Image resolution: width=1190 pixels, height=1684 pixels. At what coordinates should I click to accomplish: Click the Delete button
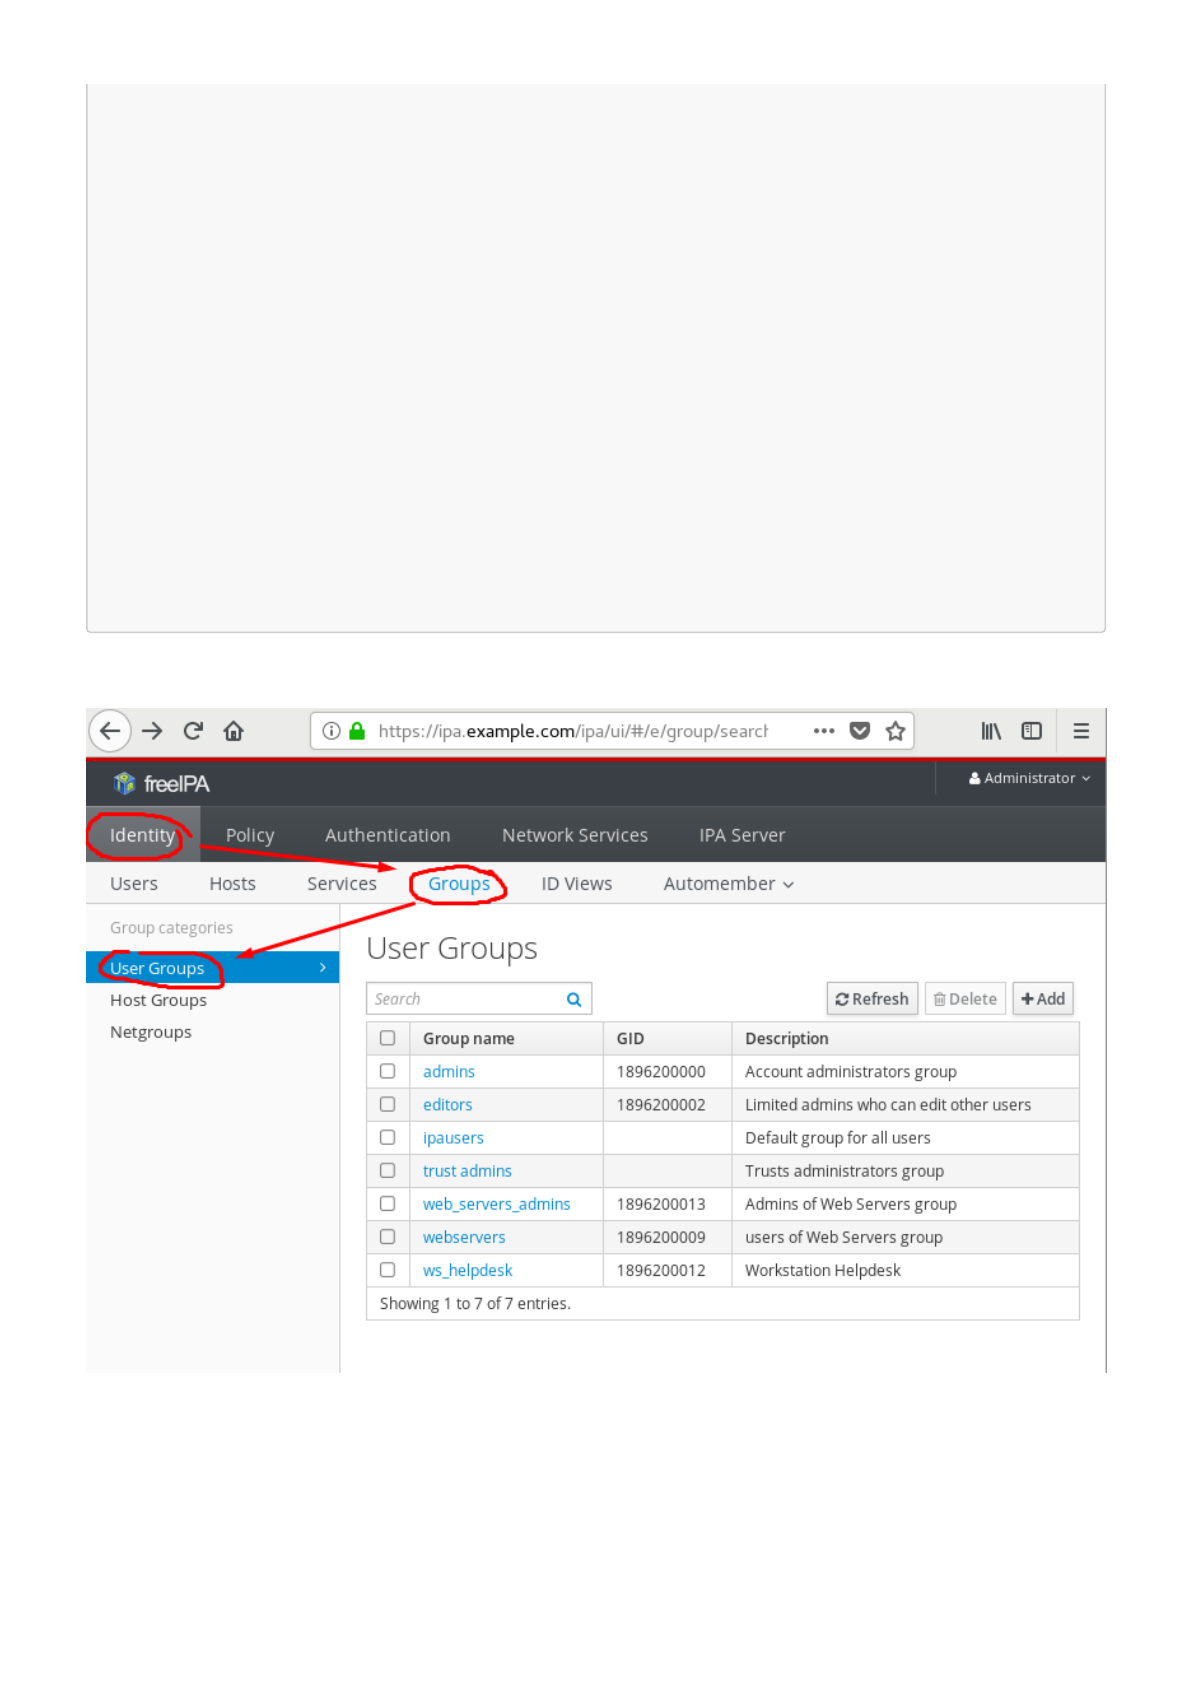click(965, 999)
